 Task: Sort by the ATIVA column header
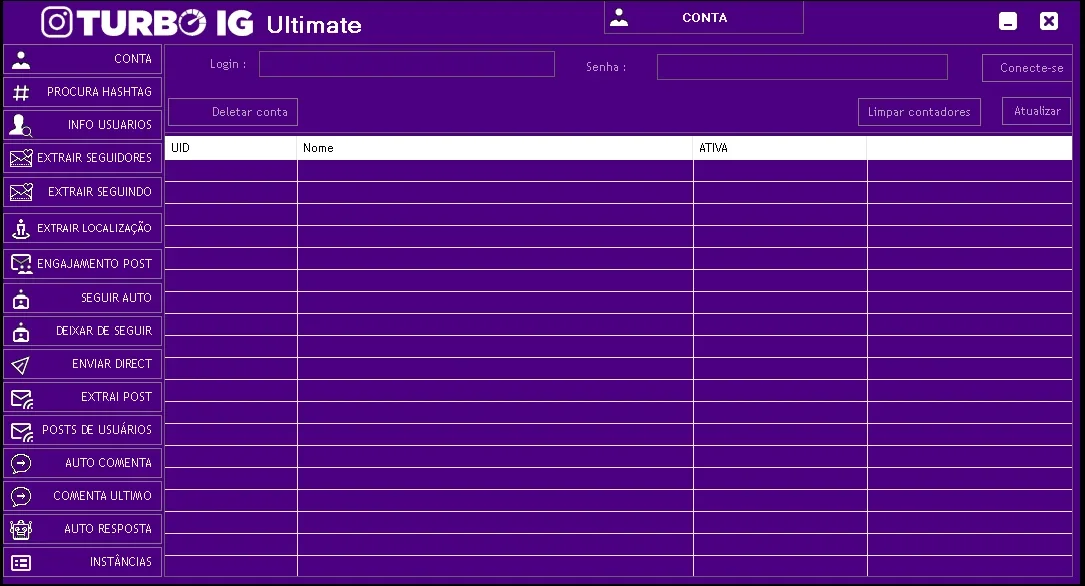780,148
